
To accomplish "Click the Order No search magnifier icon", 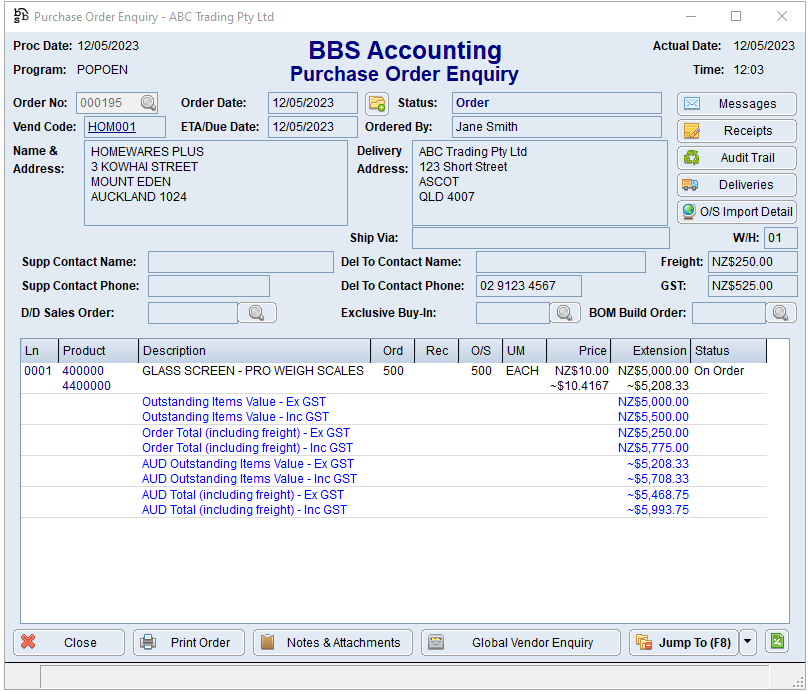I will coord(148,103).
